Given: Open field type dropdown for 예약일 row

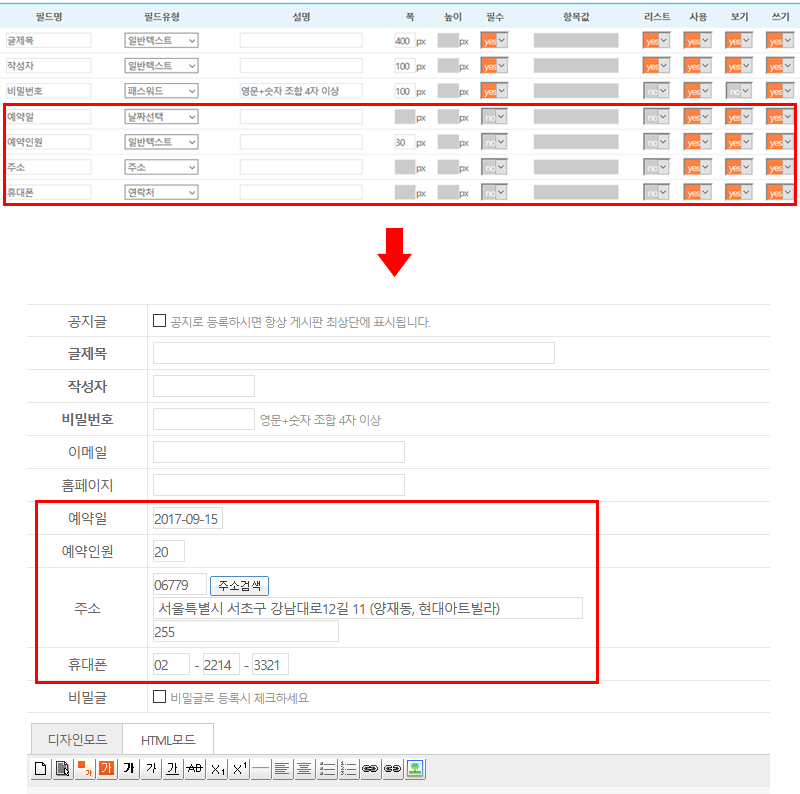Looking at the screenshot, I should pyautogui.click(x=161, y=117).
